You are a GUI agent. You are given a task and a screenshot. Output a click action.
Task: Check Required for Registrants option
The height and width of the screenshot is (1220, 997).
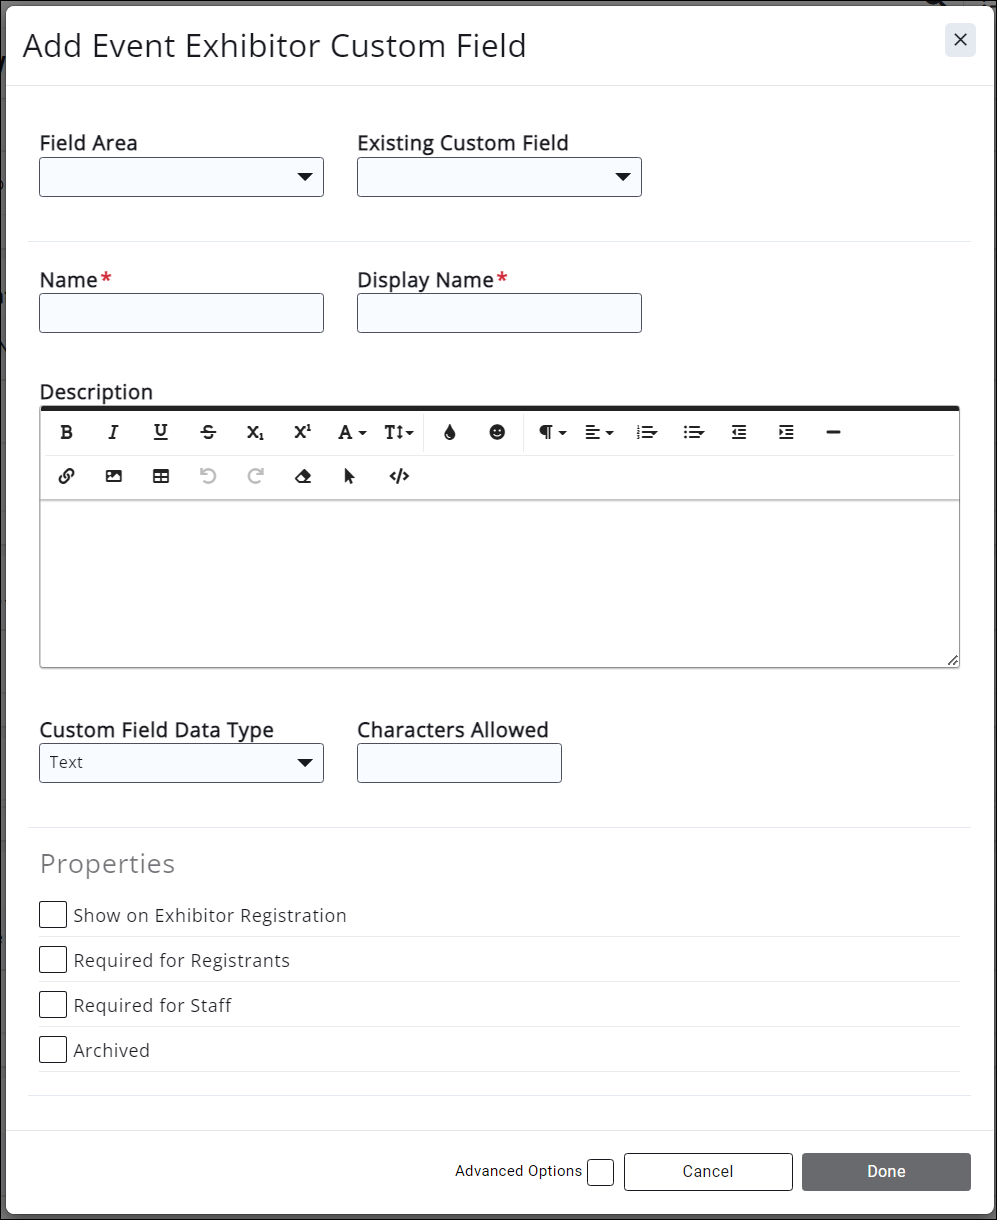53,960
